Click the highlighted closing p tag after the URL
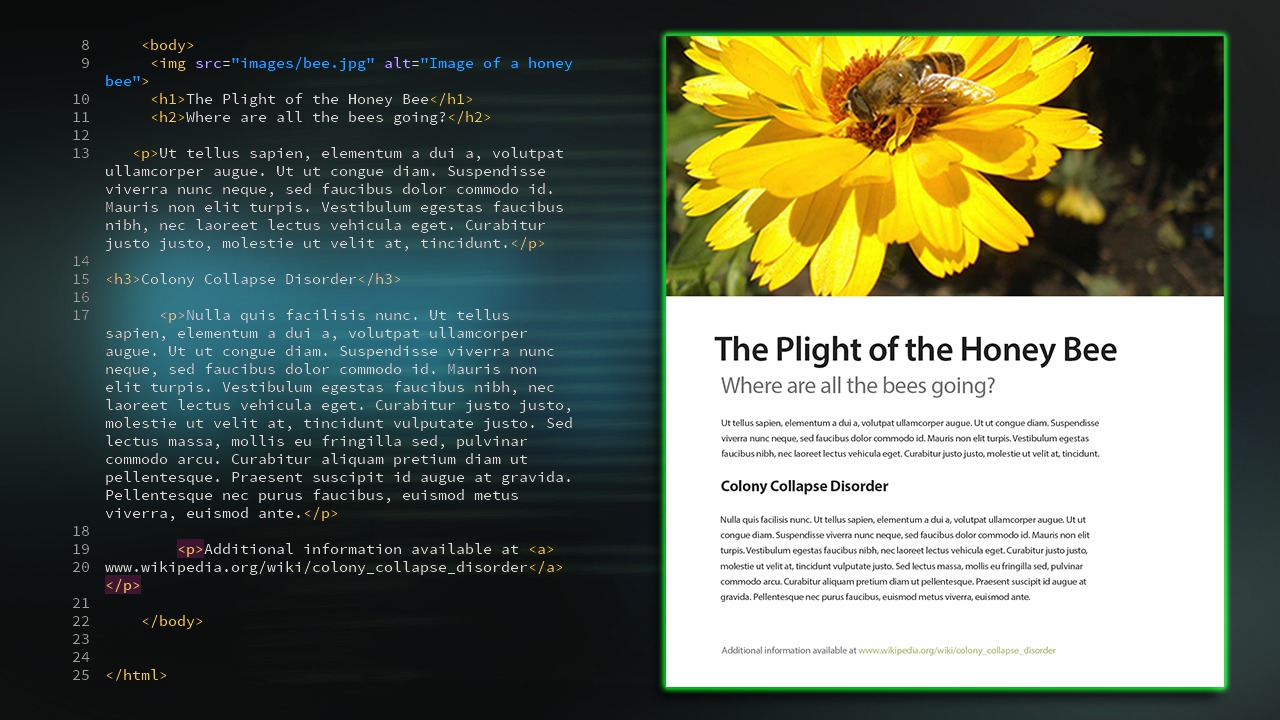The height and width of the screenshot is (720, 1280). (123, 585)
